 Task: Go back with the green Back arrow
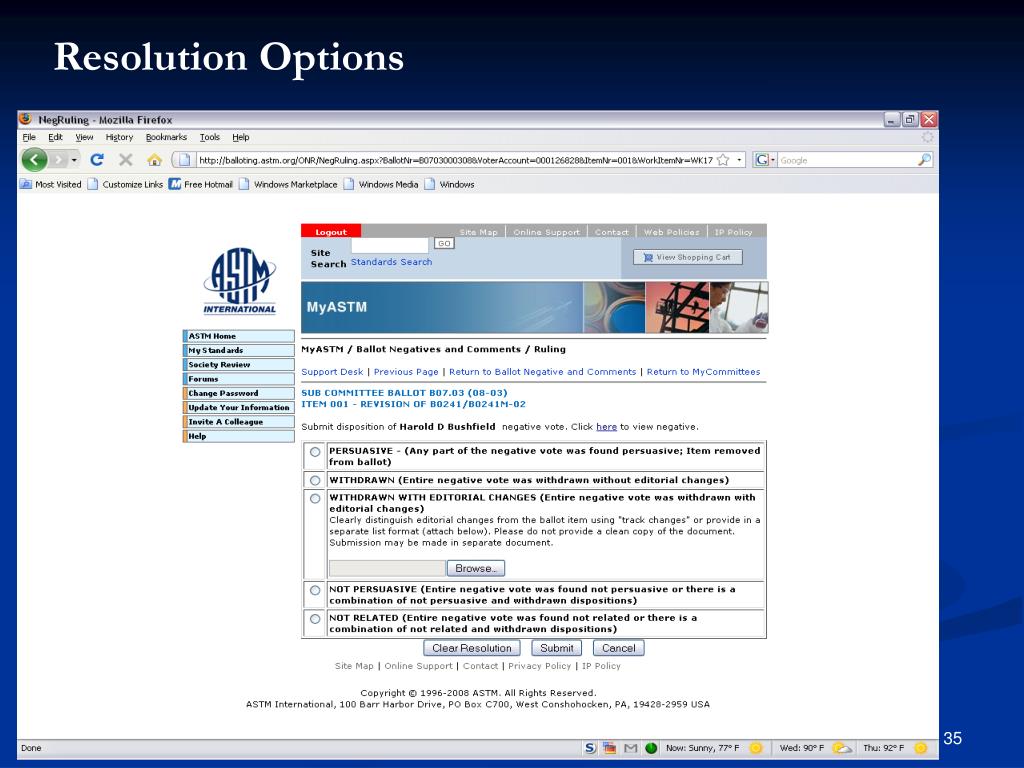pyautogui.click(x=35, y=159)
